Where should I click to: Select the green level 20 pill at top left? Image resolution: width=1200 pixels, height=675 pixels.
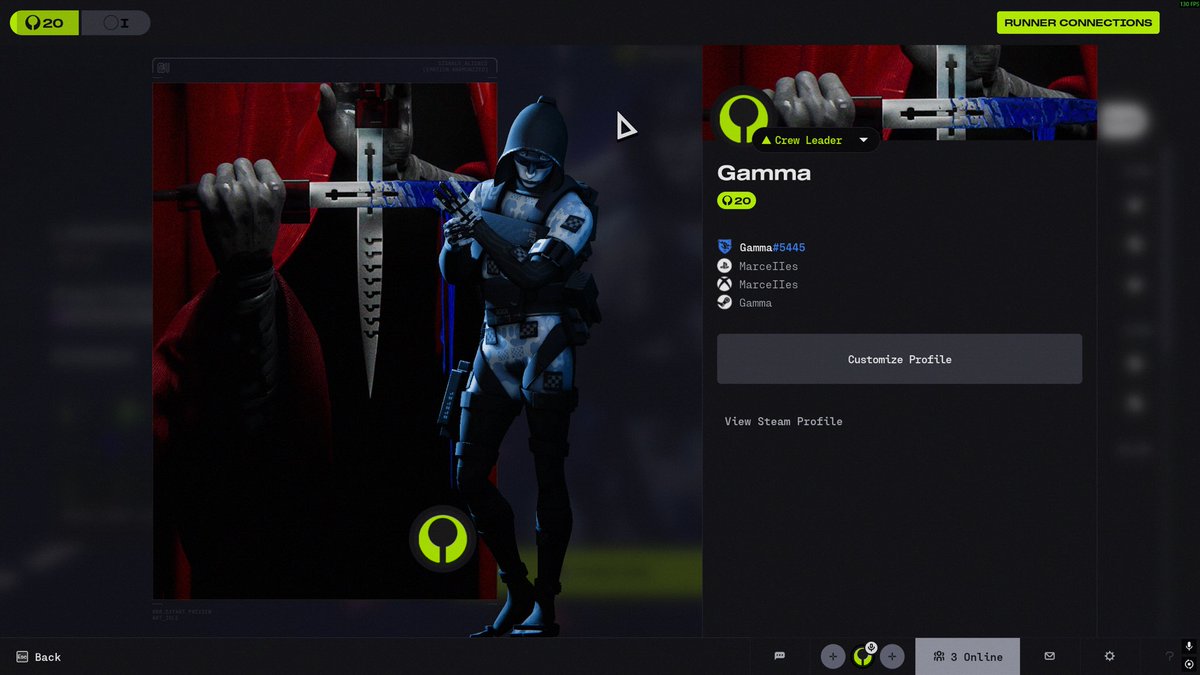pyautogui.click(x=44, y=22)
